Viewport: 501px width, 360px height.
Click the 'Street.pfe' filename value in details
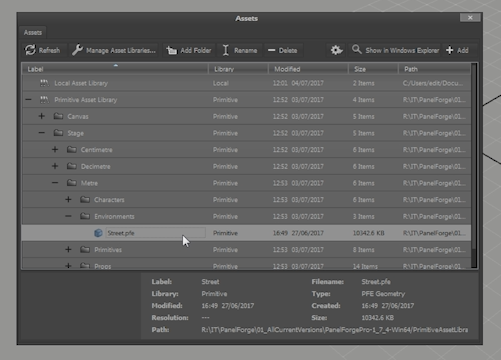[x=376, y=282]
